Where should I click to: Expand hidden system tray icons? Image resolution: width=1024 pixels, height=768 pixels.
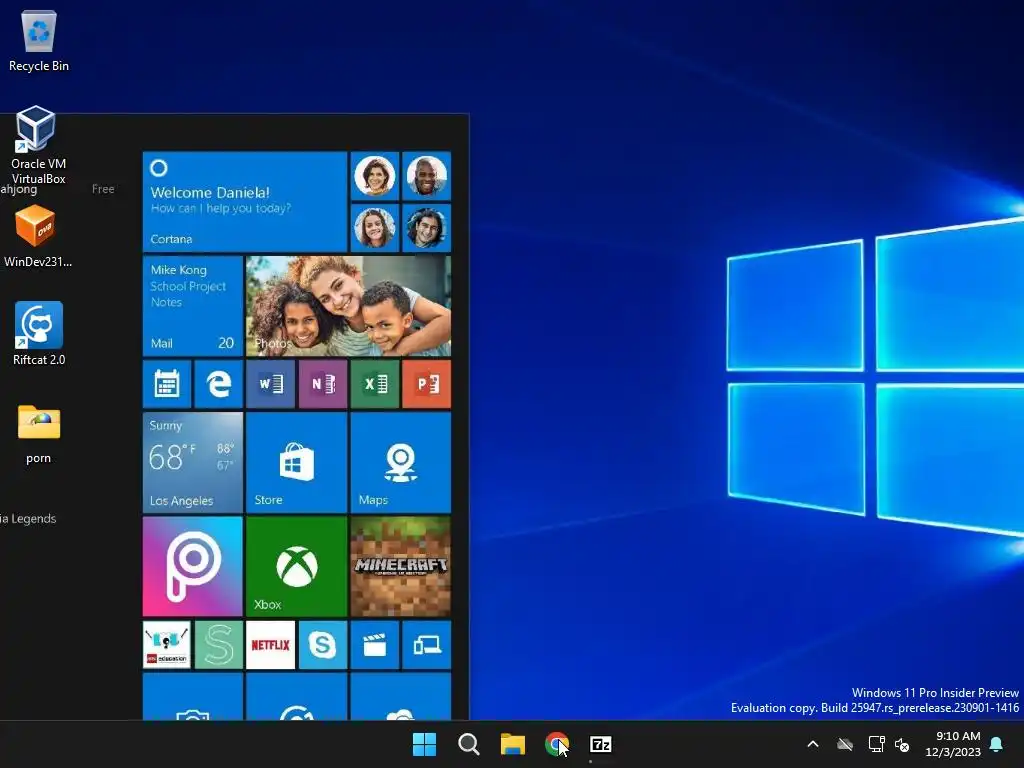pyautogui.click(x=813, y=744)
